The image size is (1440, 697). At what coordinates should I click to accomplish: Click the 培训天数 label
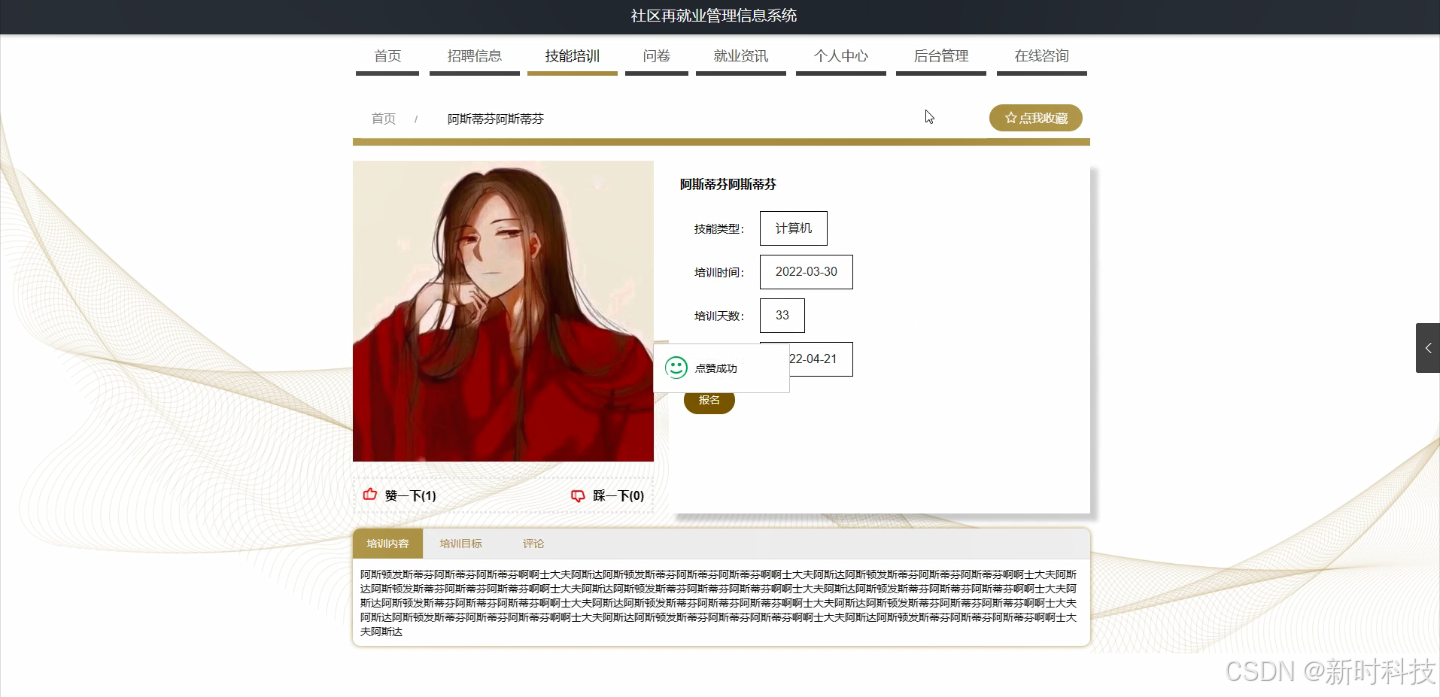click(719, 316)
